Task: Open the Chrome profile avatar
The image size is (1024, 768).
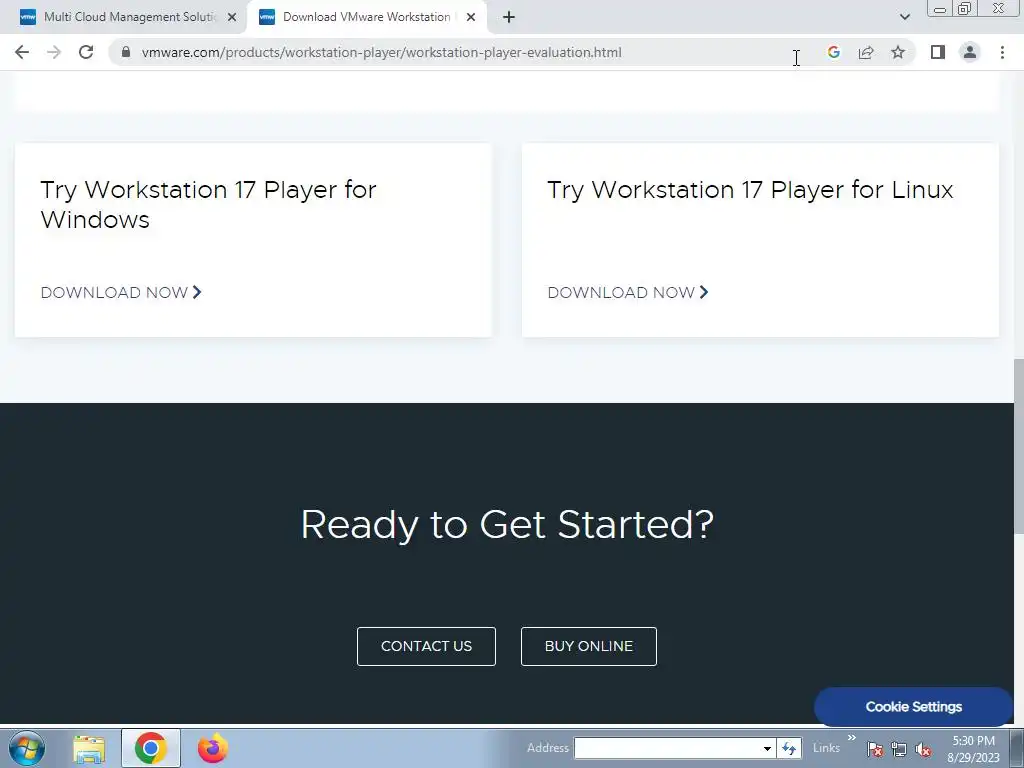Action: point(970,52)
